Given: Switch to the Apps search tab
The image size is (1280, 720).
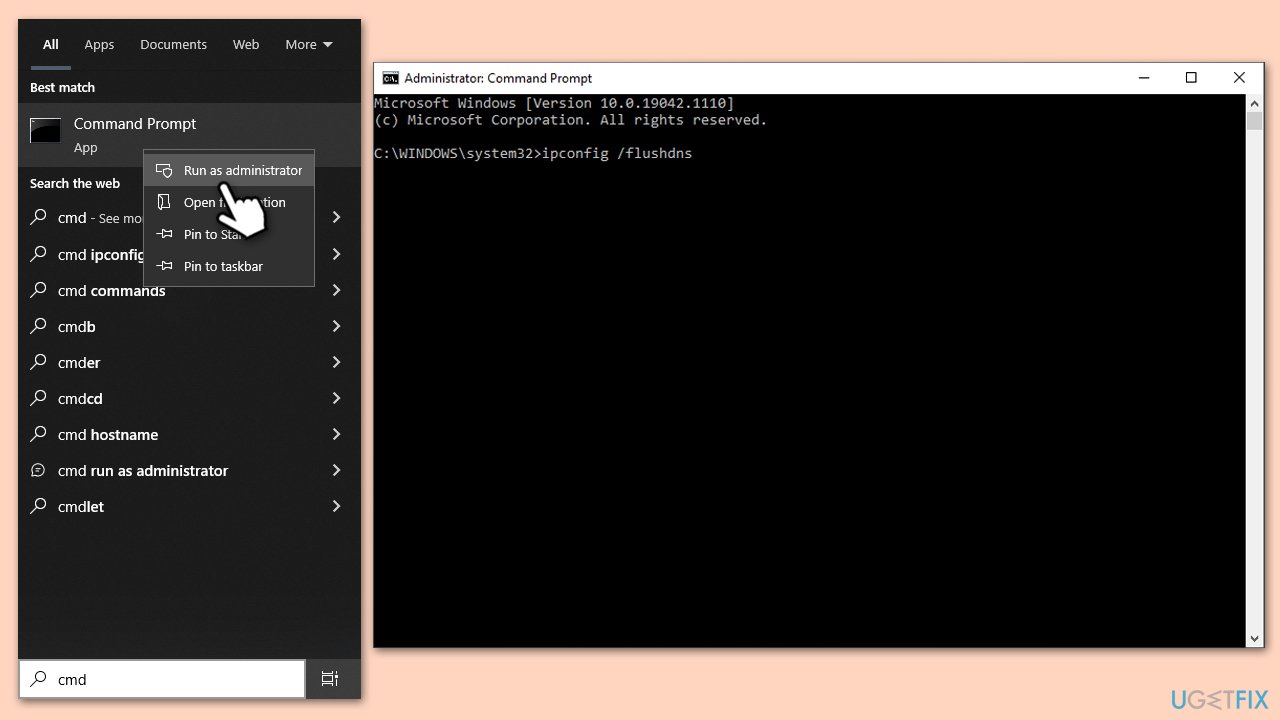Looking at the screenshot, I should tap(99, 44).
